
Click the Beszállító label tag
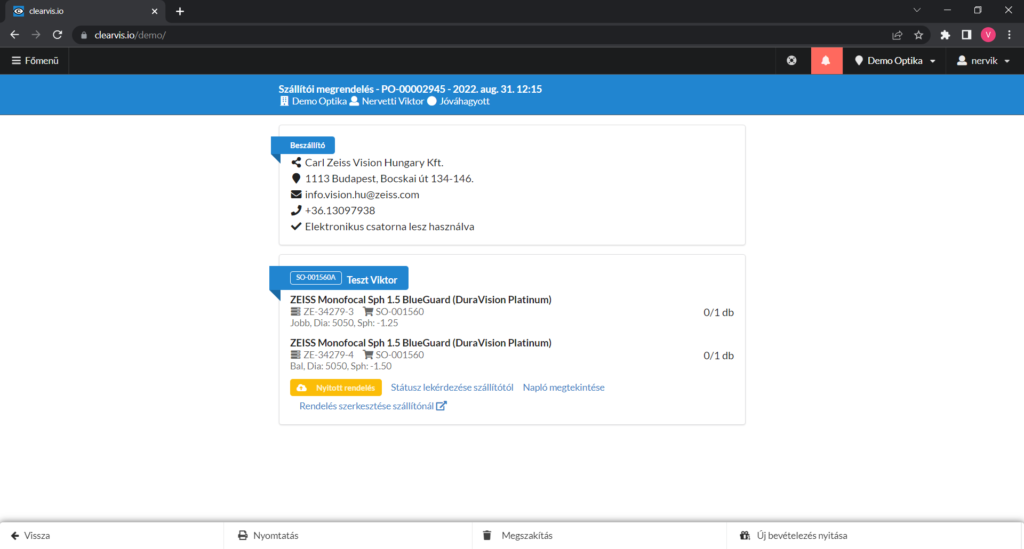point(307,145)
